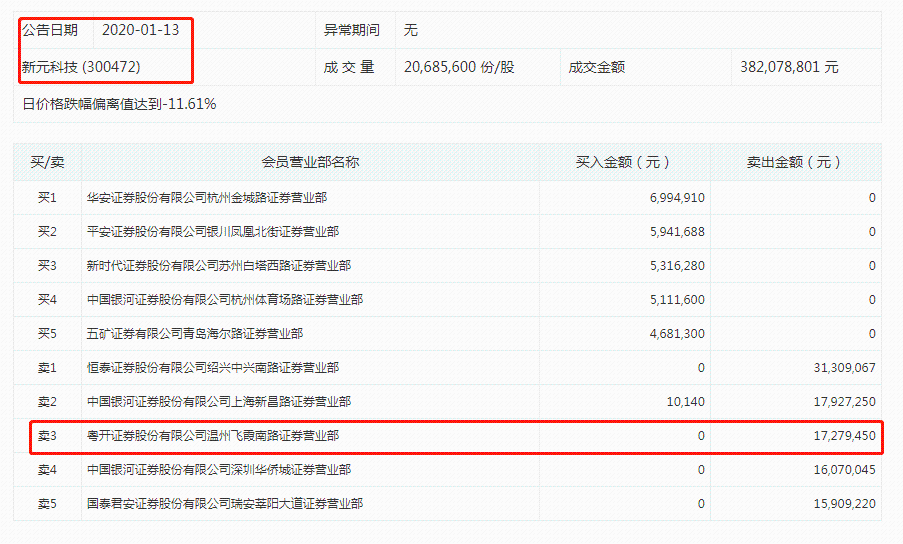Select the 公告日期 label
This screenshot has width=903, height=544.
pos(50,30)
